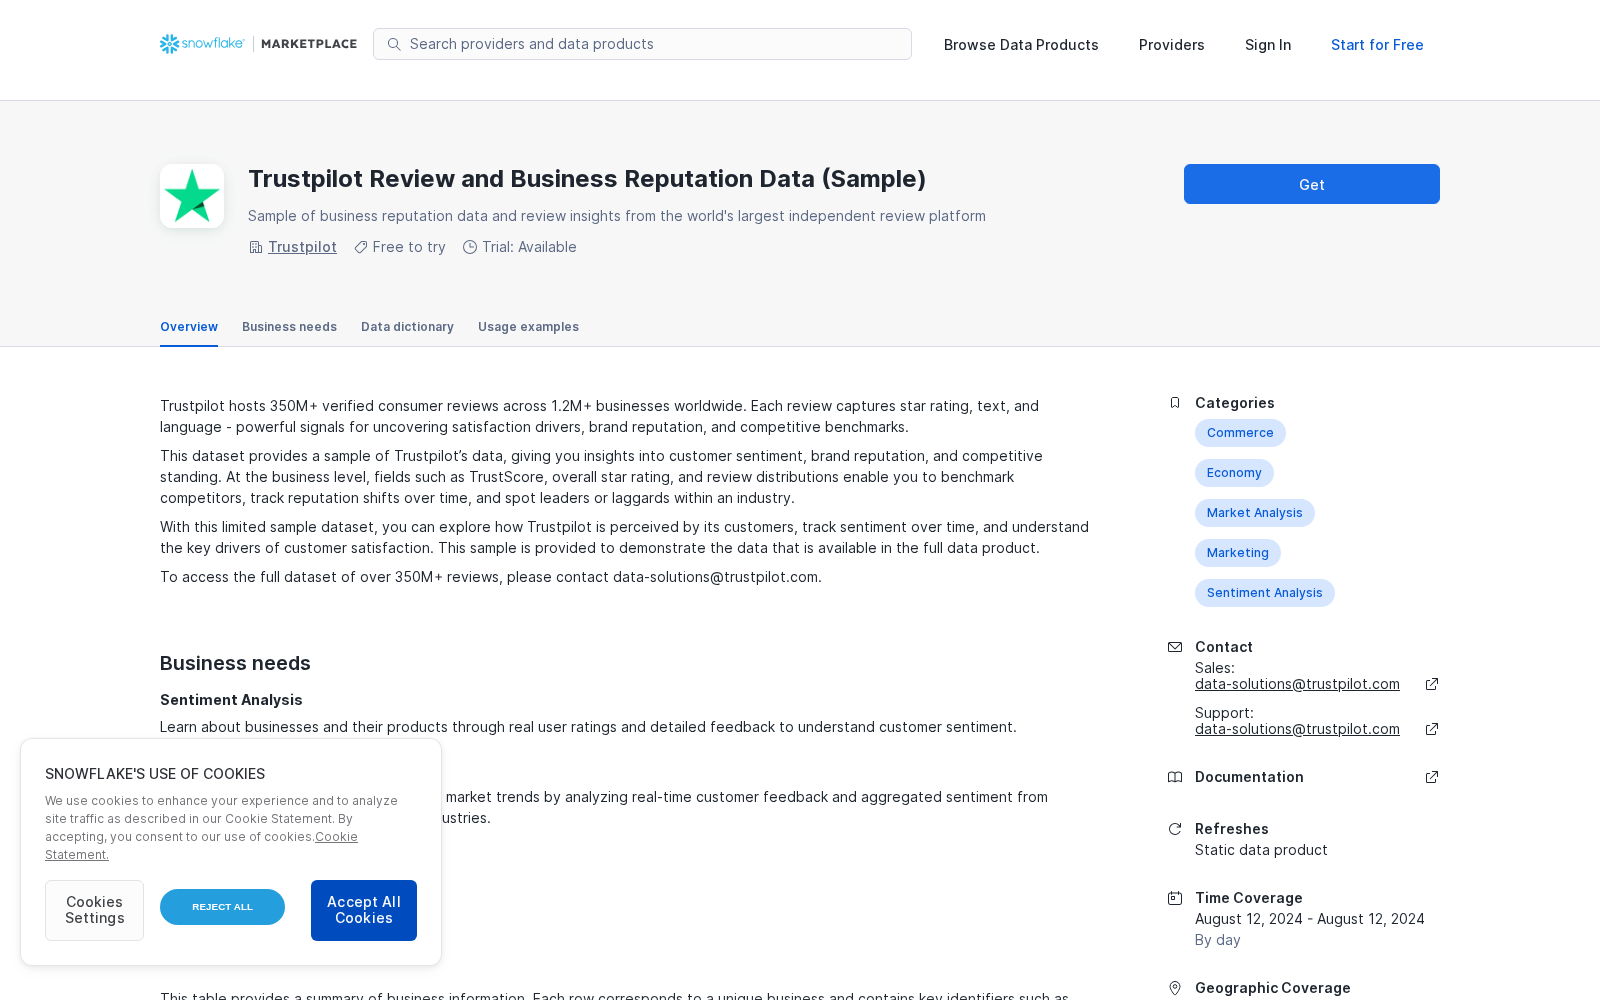Click the "August 12, 2024 - August 12, 2024" text

(x=1310, y=919)
